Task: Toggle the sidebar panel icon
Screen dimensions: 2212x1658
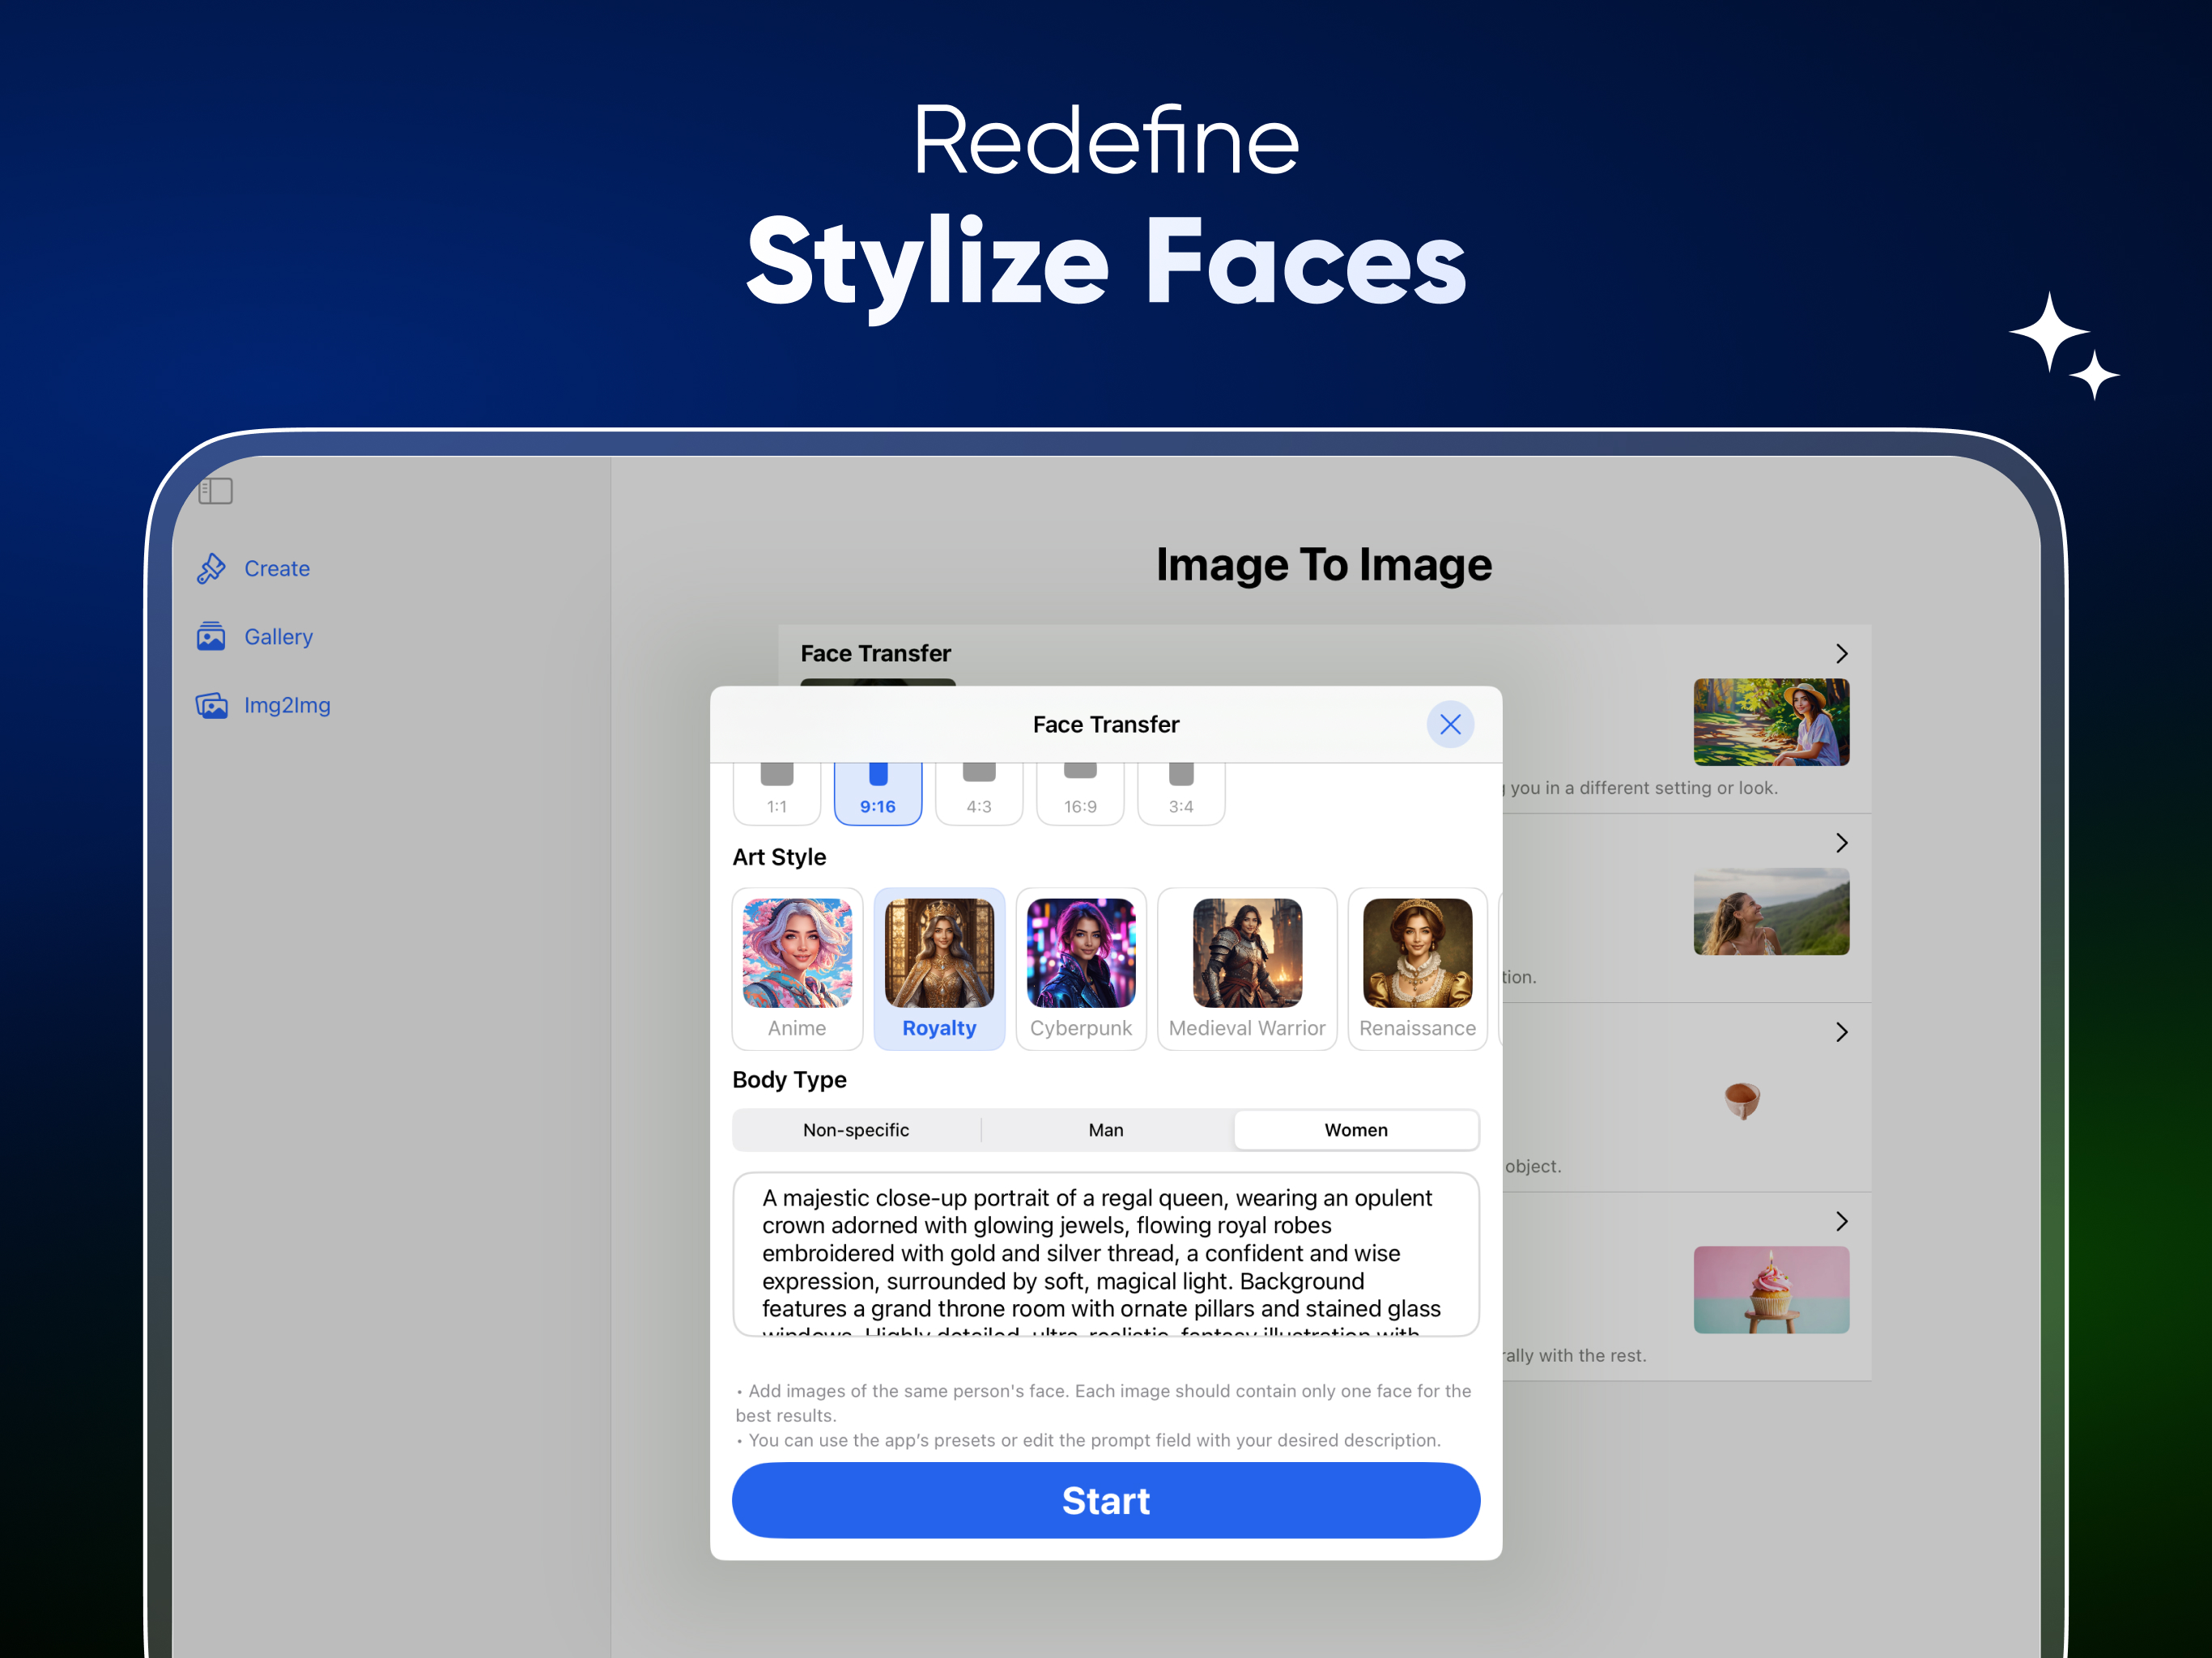Action: coord(215,491)
